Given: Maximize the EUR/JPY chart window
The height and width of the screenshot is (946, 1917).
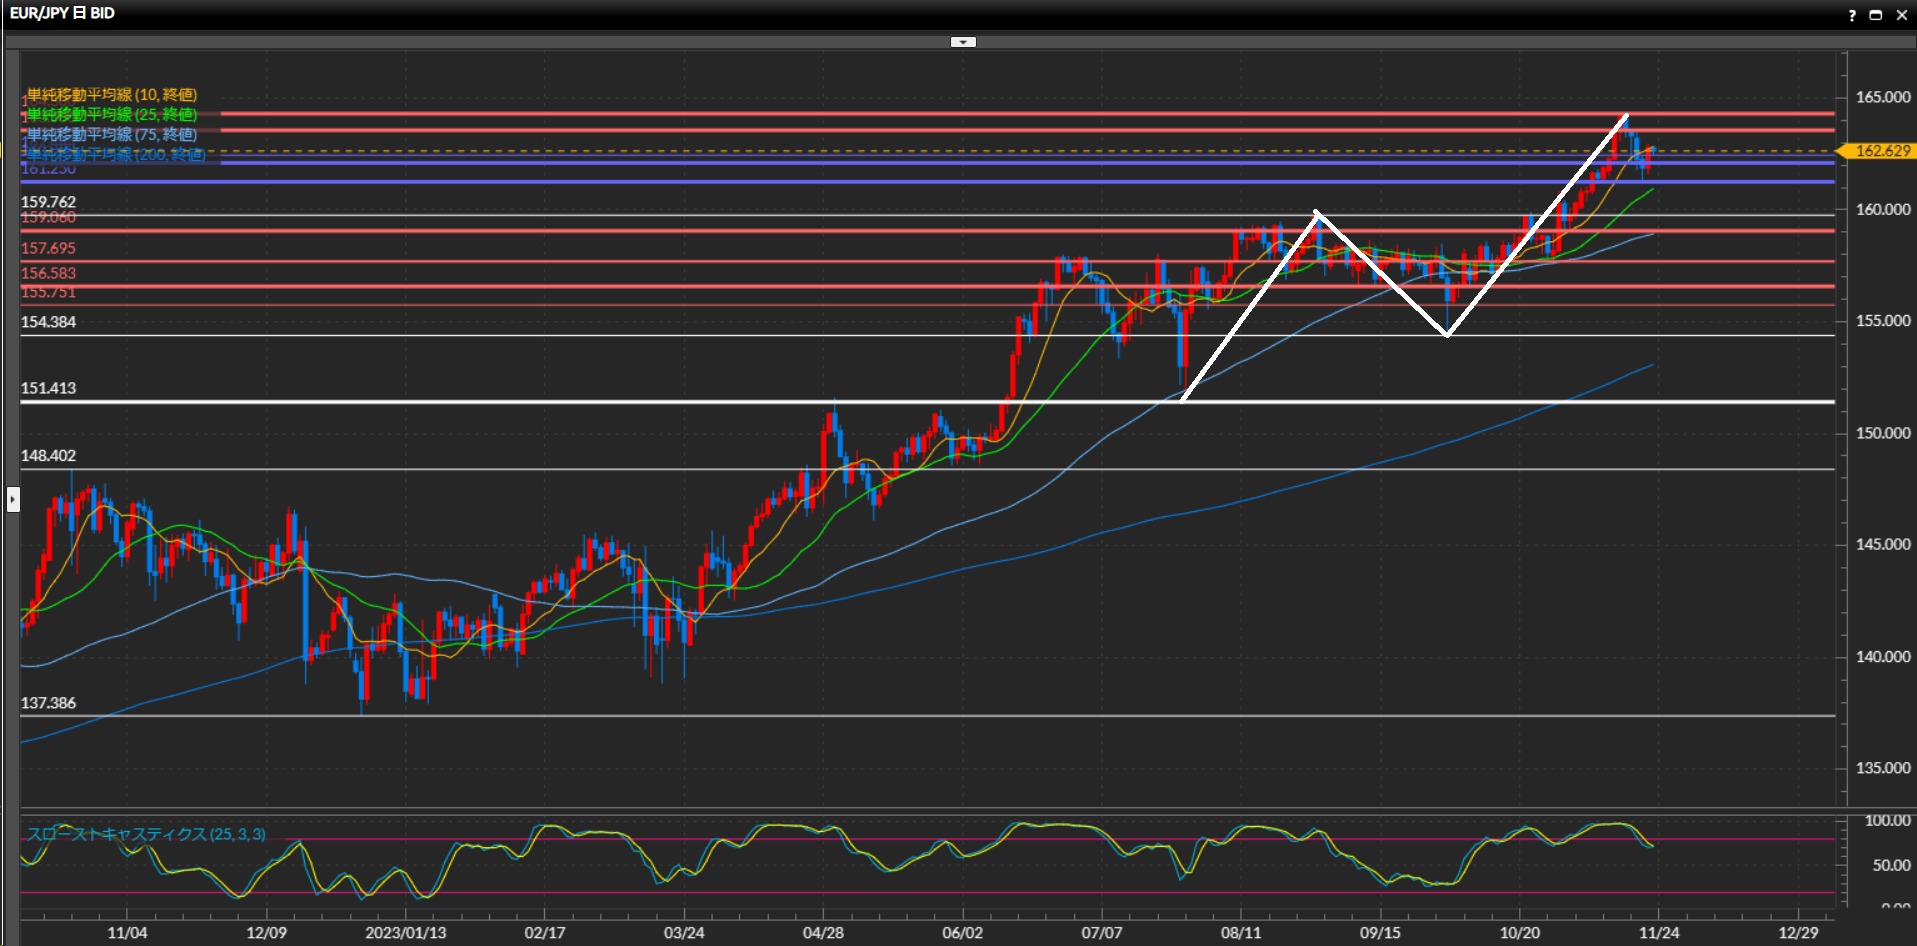Looking at the screenshot, I should coord(1876,15).
